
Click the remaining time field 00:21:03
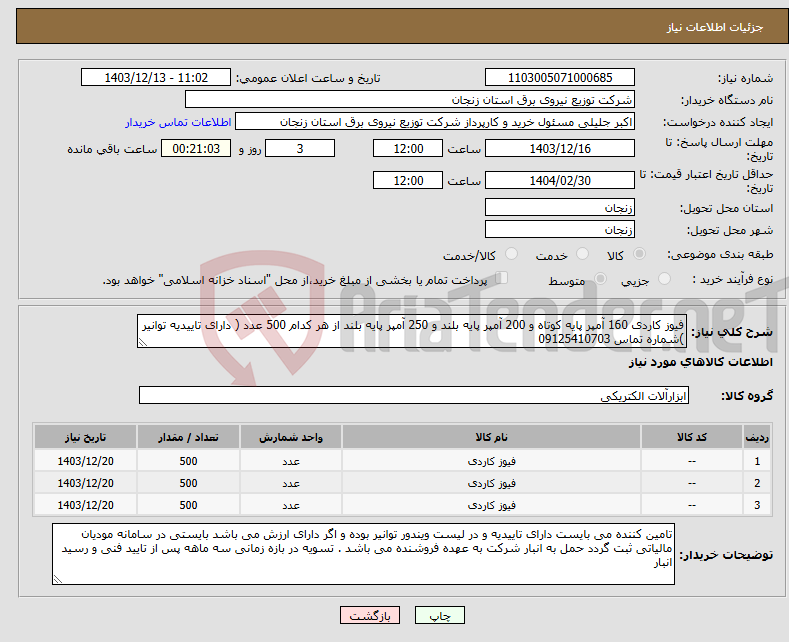point(196,148)
